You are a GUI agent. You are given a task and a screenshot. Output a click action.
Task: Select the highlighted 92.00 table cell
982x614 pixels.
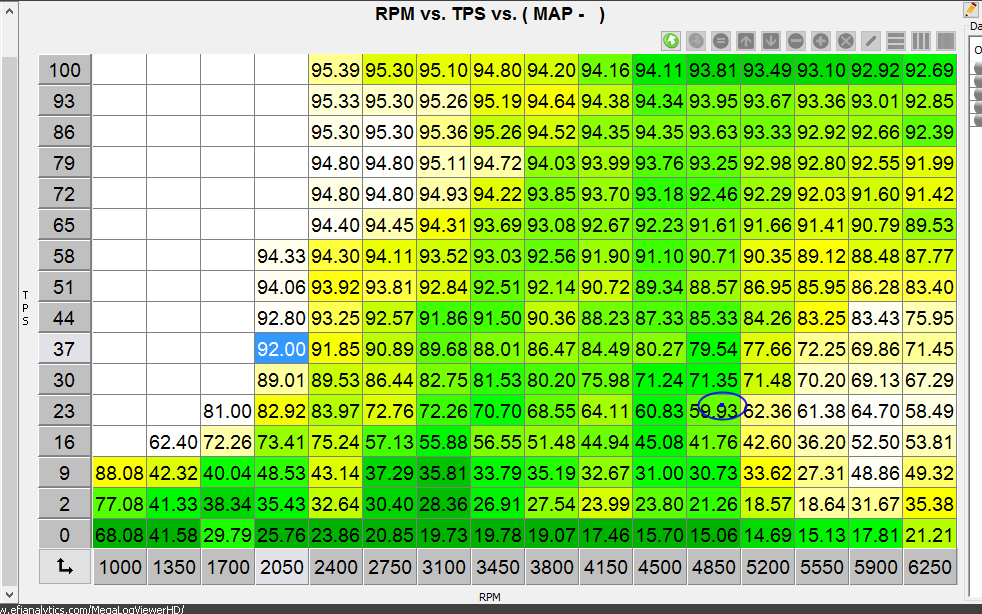click(x=281, y=350)
